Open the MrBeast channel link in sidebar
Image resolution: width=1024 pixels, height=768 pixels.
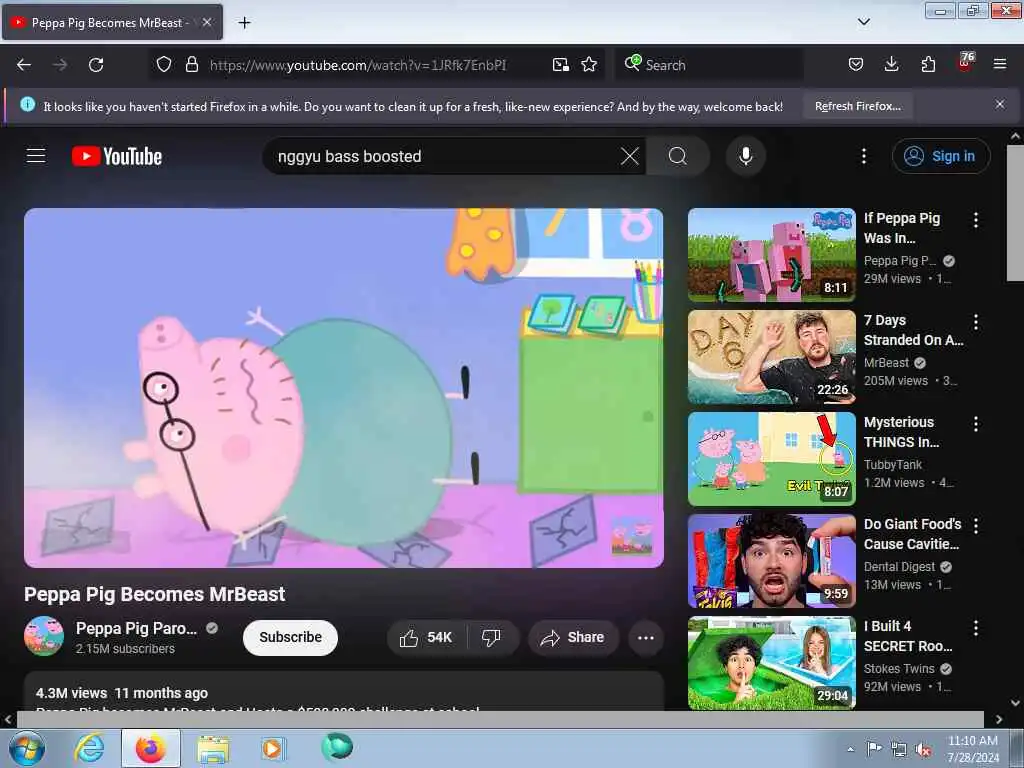(x=886, y=362)
